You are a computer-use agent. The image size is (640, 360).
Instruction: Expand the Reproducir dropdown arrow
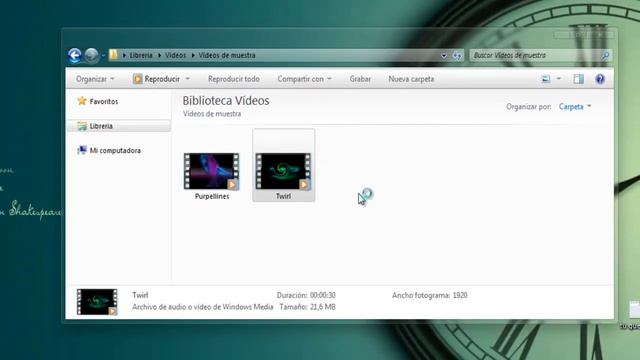point(188,79)
